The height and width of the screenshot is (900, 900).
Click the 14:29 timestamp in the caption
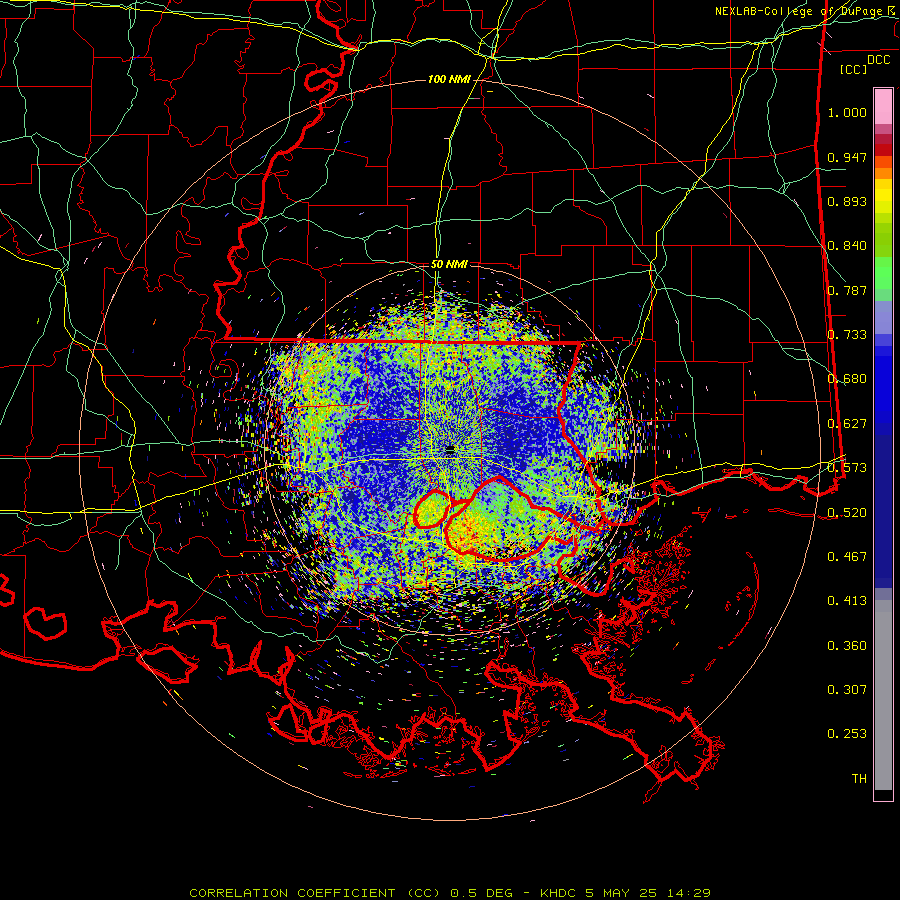[x=688, y=893]
